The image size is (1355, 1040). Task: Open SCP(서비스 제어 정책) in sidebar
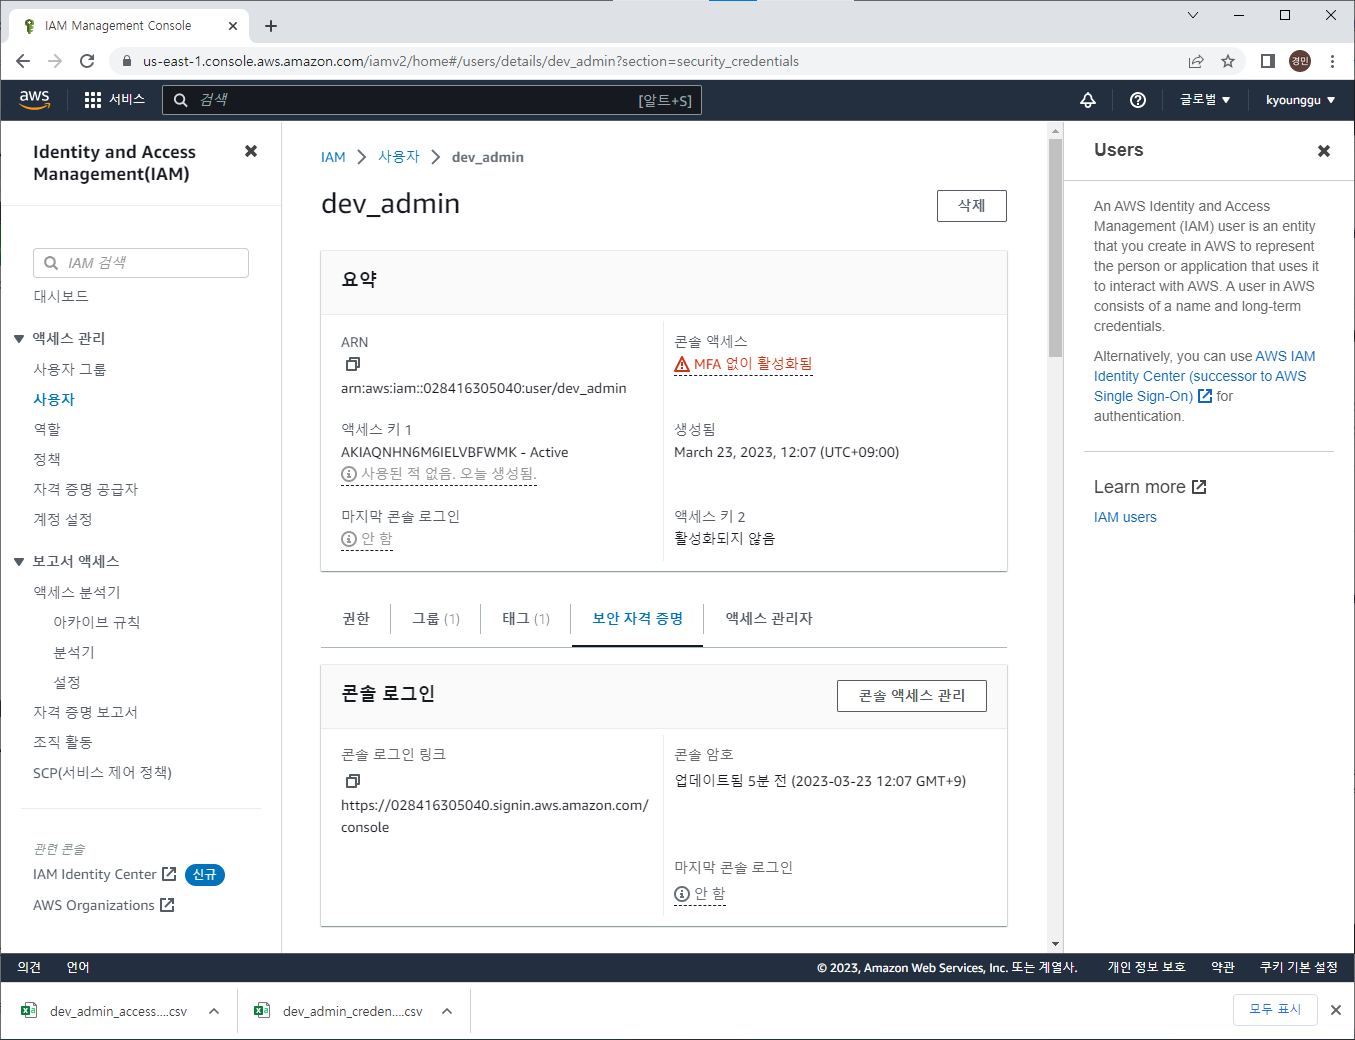click(x=103, y=772)
